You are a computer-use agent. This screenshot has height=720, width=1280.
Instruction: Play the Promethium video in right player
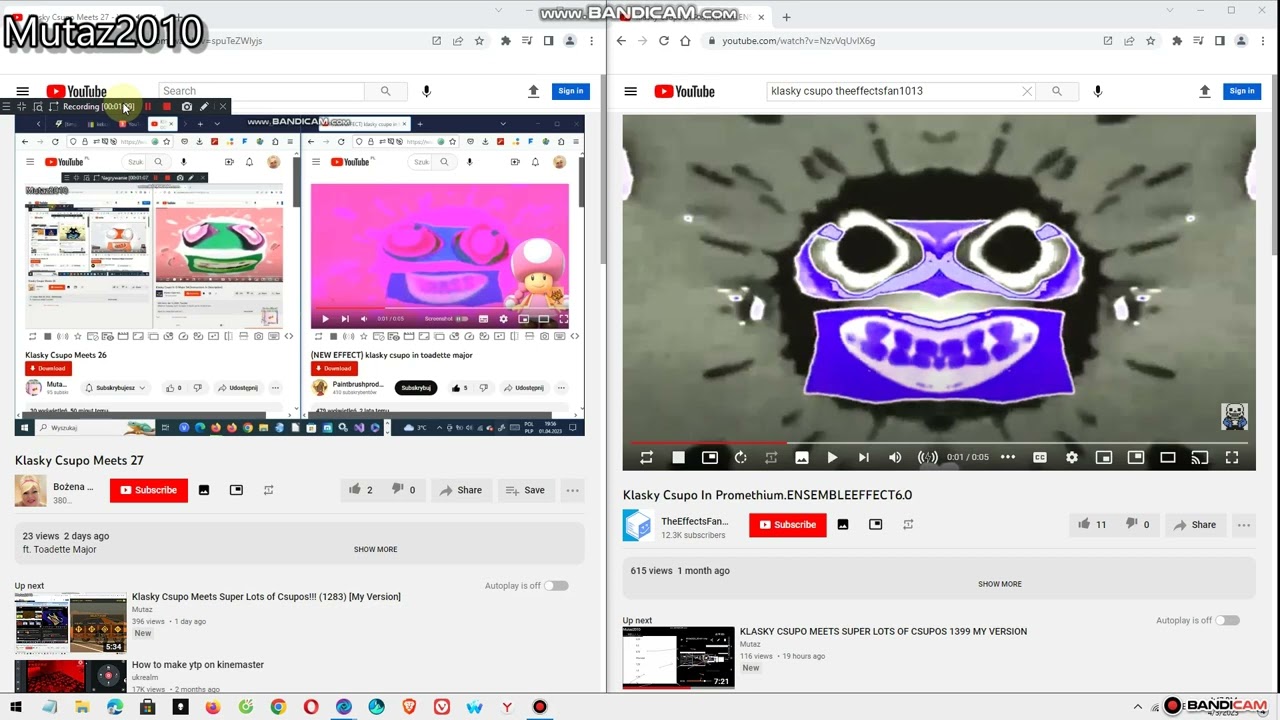pos(832,457)
